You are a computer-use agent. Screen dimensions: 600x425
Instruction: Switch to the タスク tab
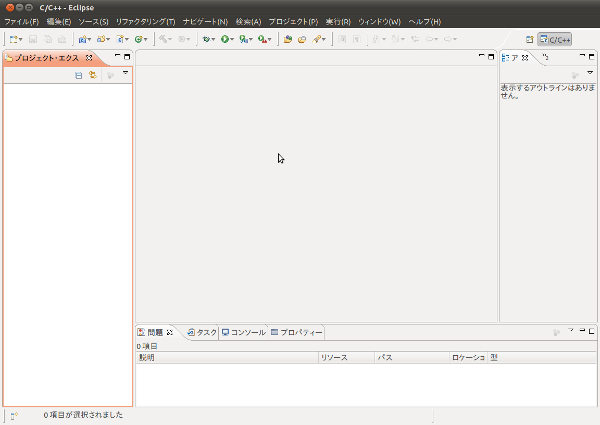(x=202, y=332)
